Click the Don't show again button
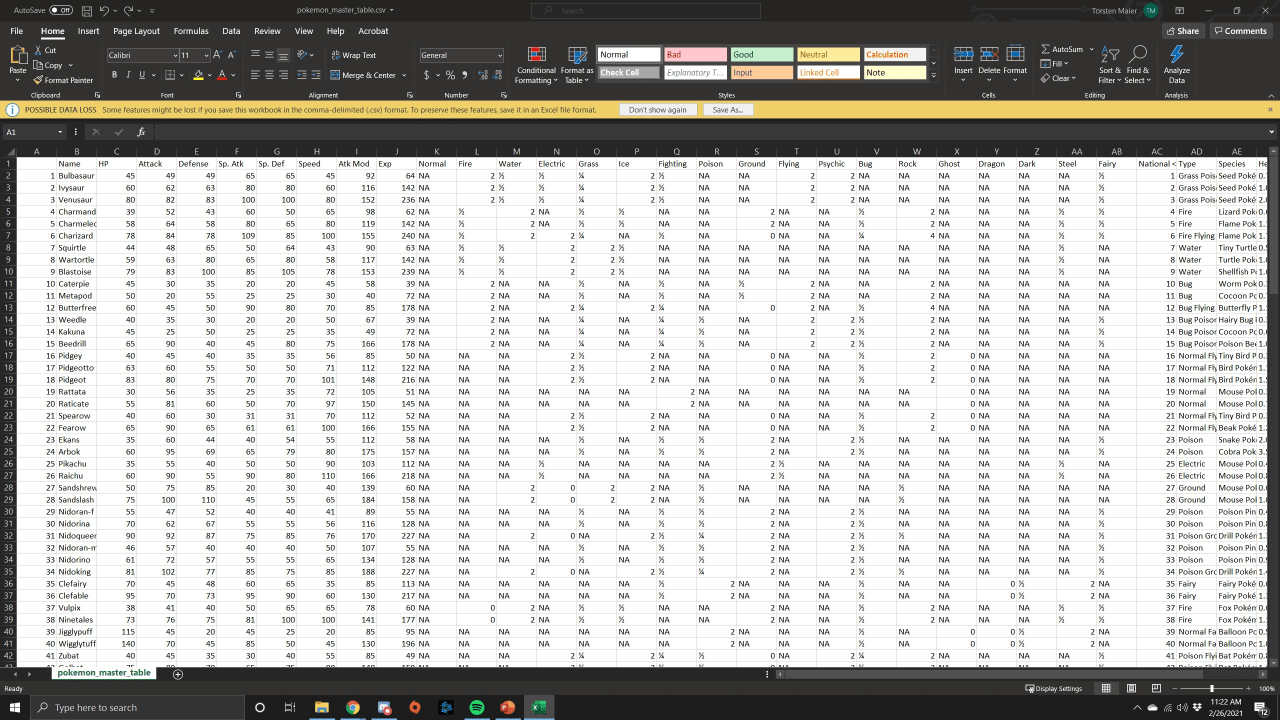 point(657,110)
